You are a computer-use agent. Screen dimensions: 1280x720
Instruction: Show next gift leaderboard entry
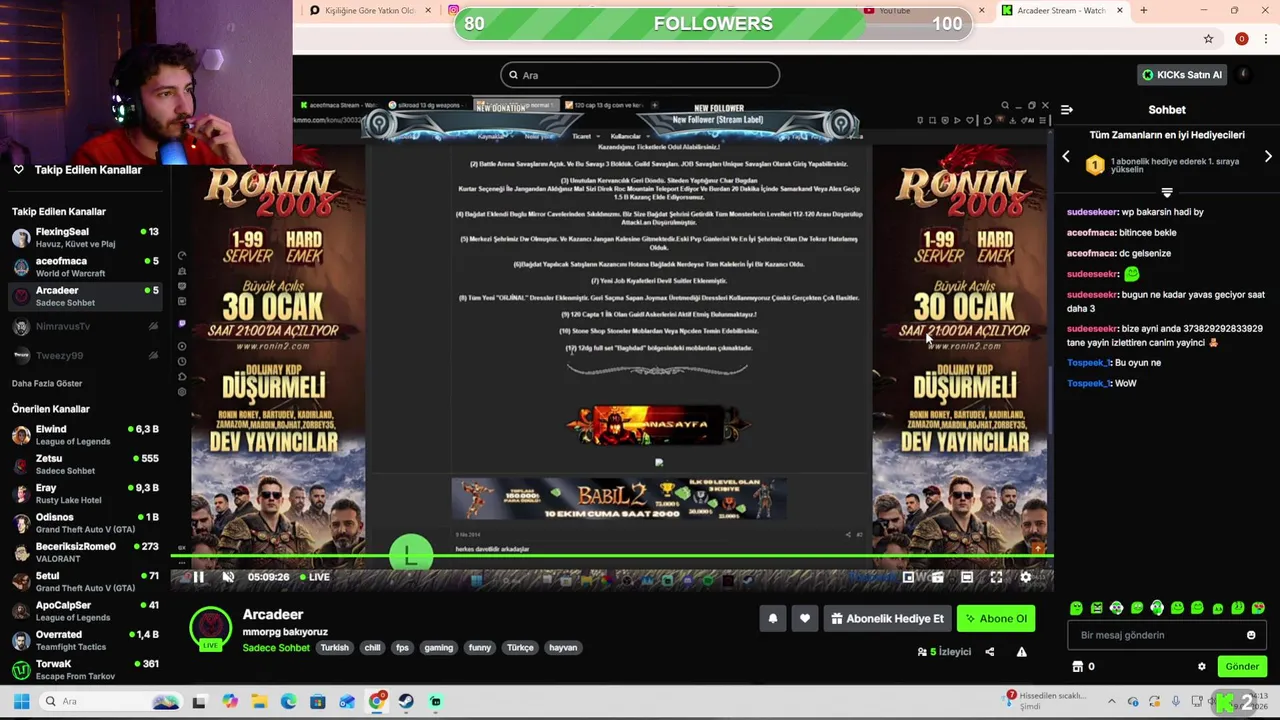(1268, 157)
